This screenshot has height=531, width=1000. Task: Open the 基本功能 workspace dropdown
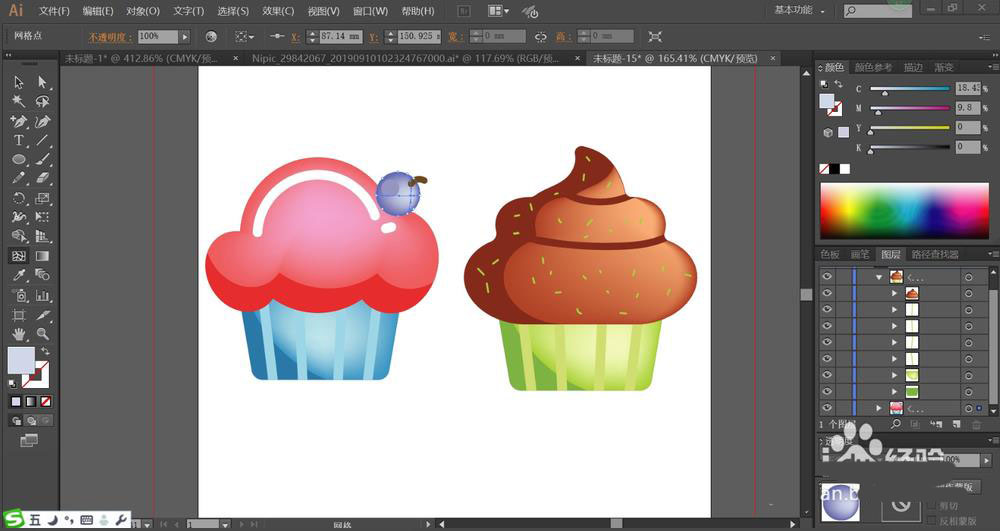point(799,10)
